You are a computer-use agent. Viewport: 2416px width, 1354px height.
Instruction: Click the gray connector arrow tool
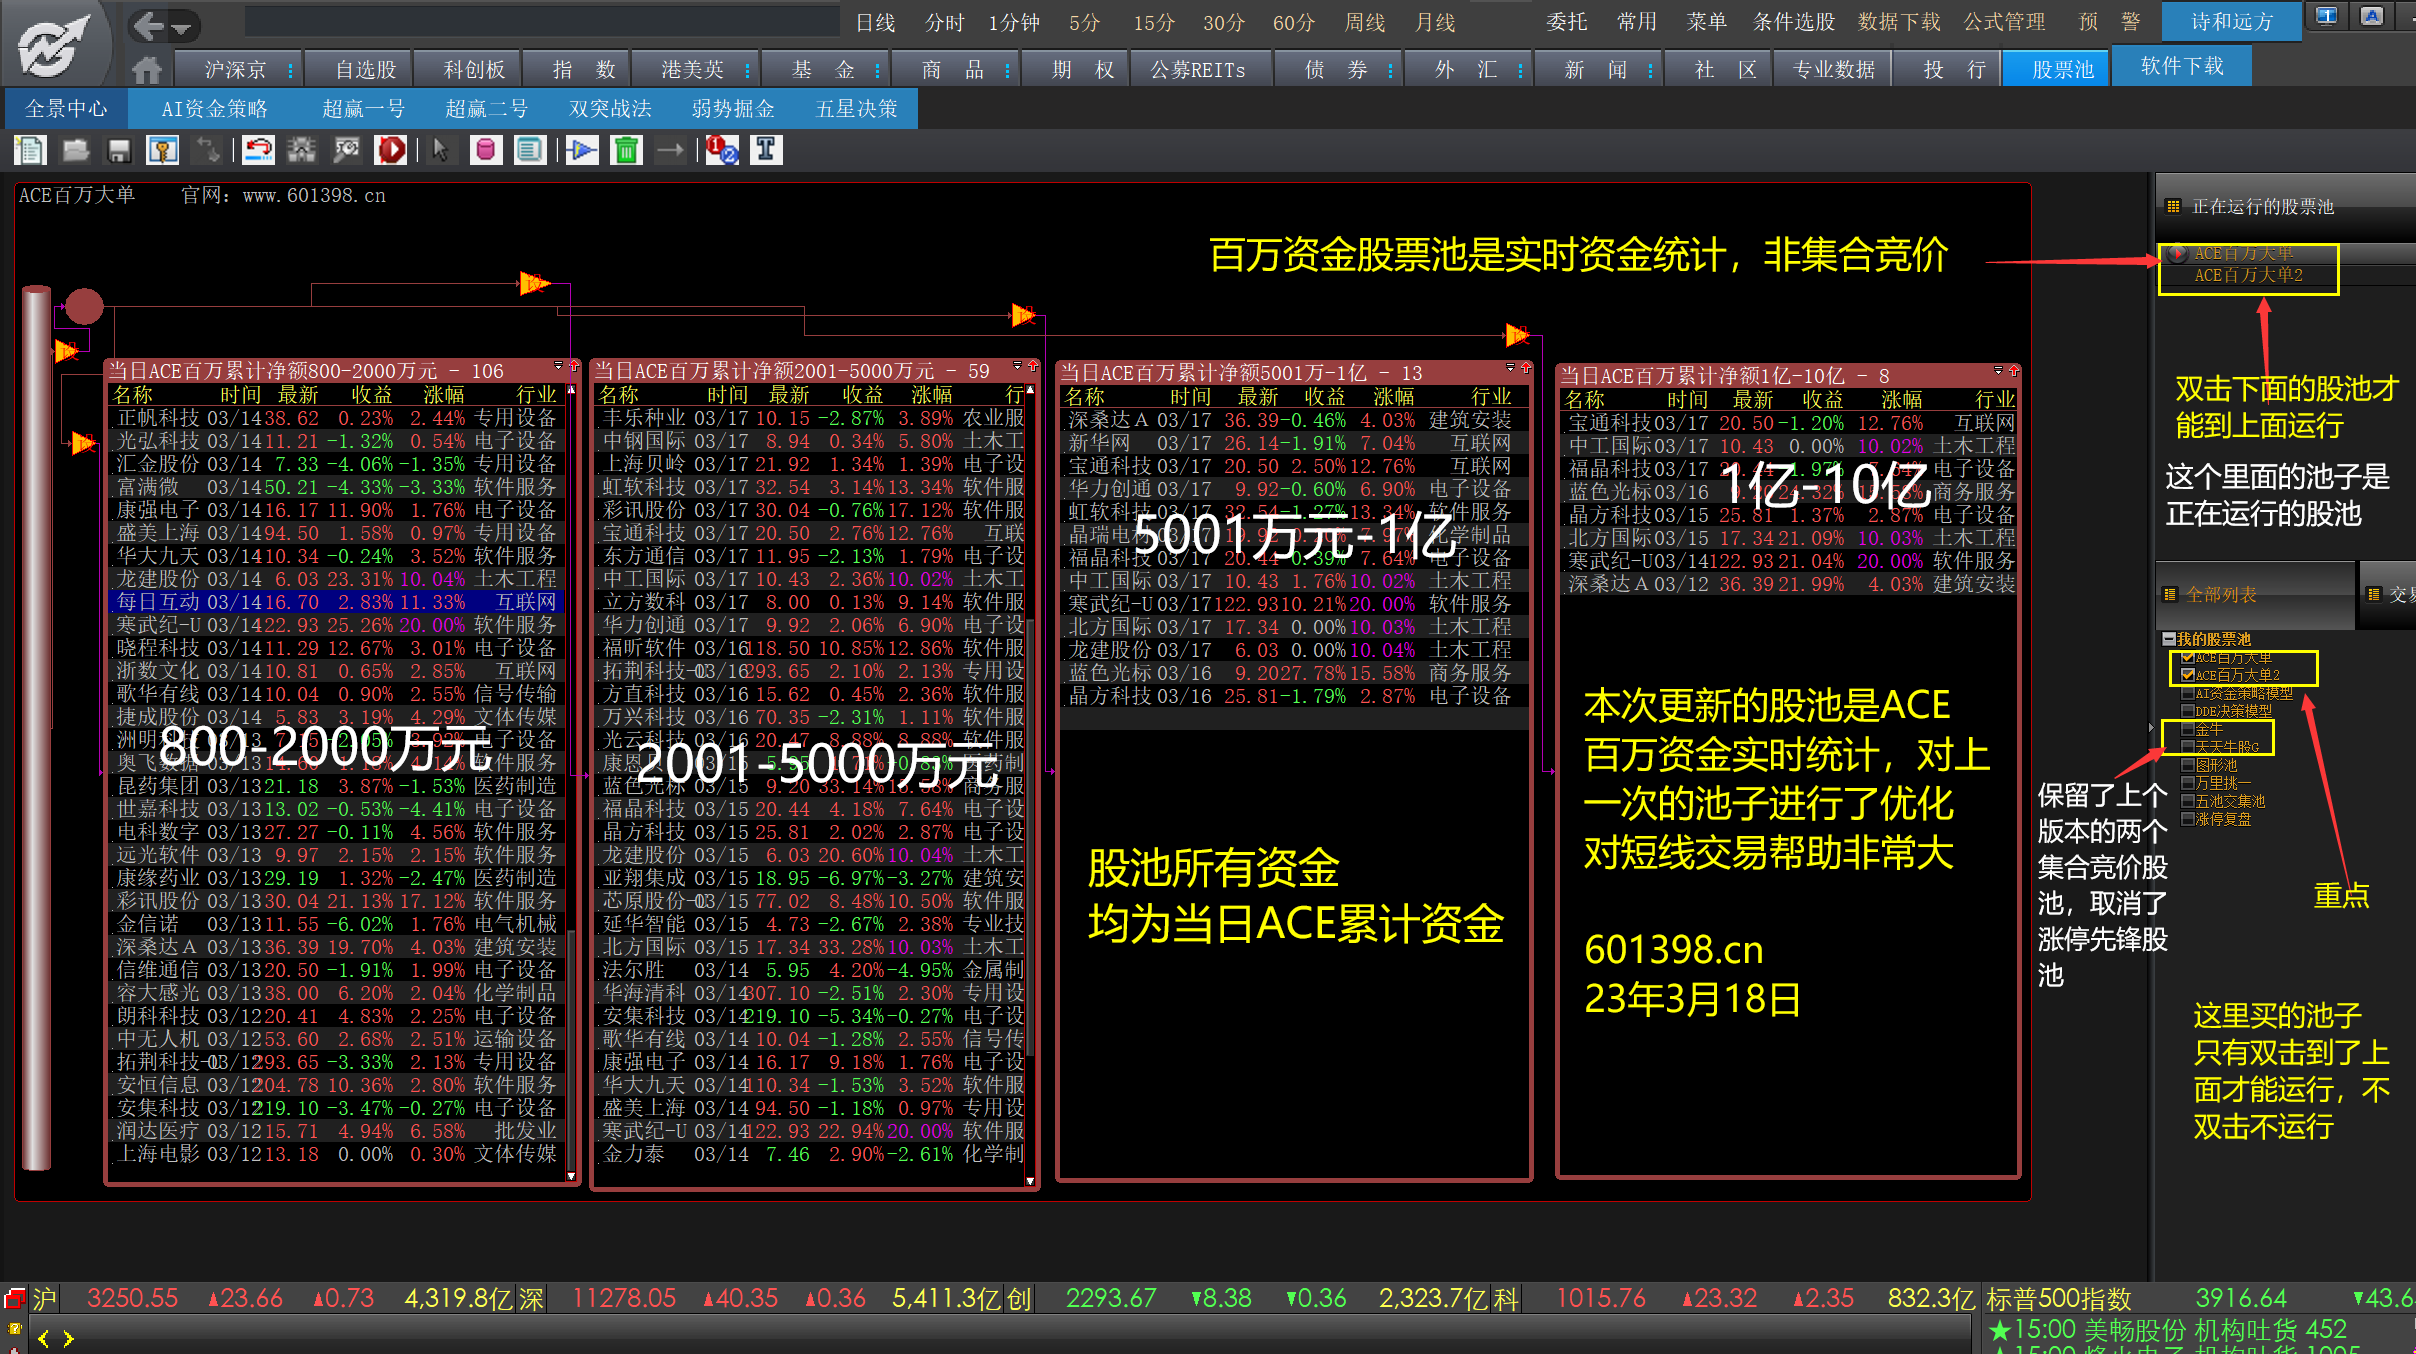pyautogui.click(x=670, y=151)
